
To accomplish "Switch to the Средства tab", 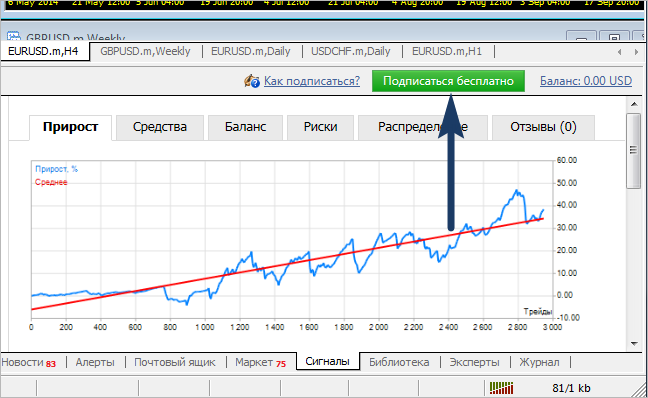I will 160,127.
